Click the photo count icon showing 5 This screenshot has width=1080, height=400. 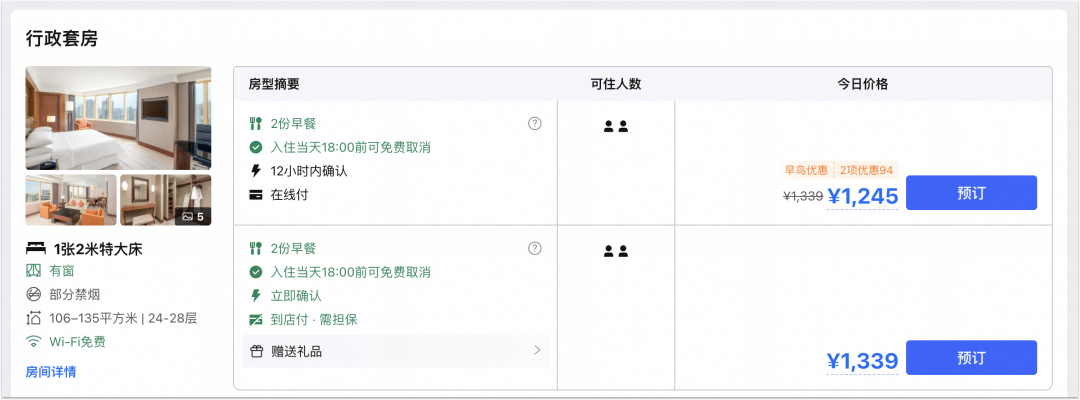pyautogui.click(x=193, y=217)
